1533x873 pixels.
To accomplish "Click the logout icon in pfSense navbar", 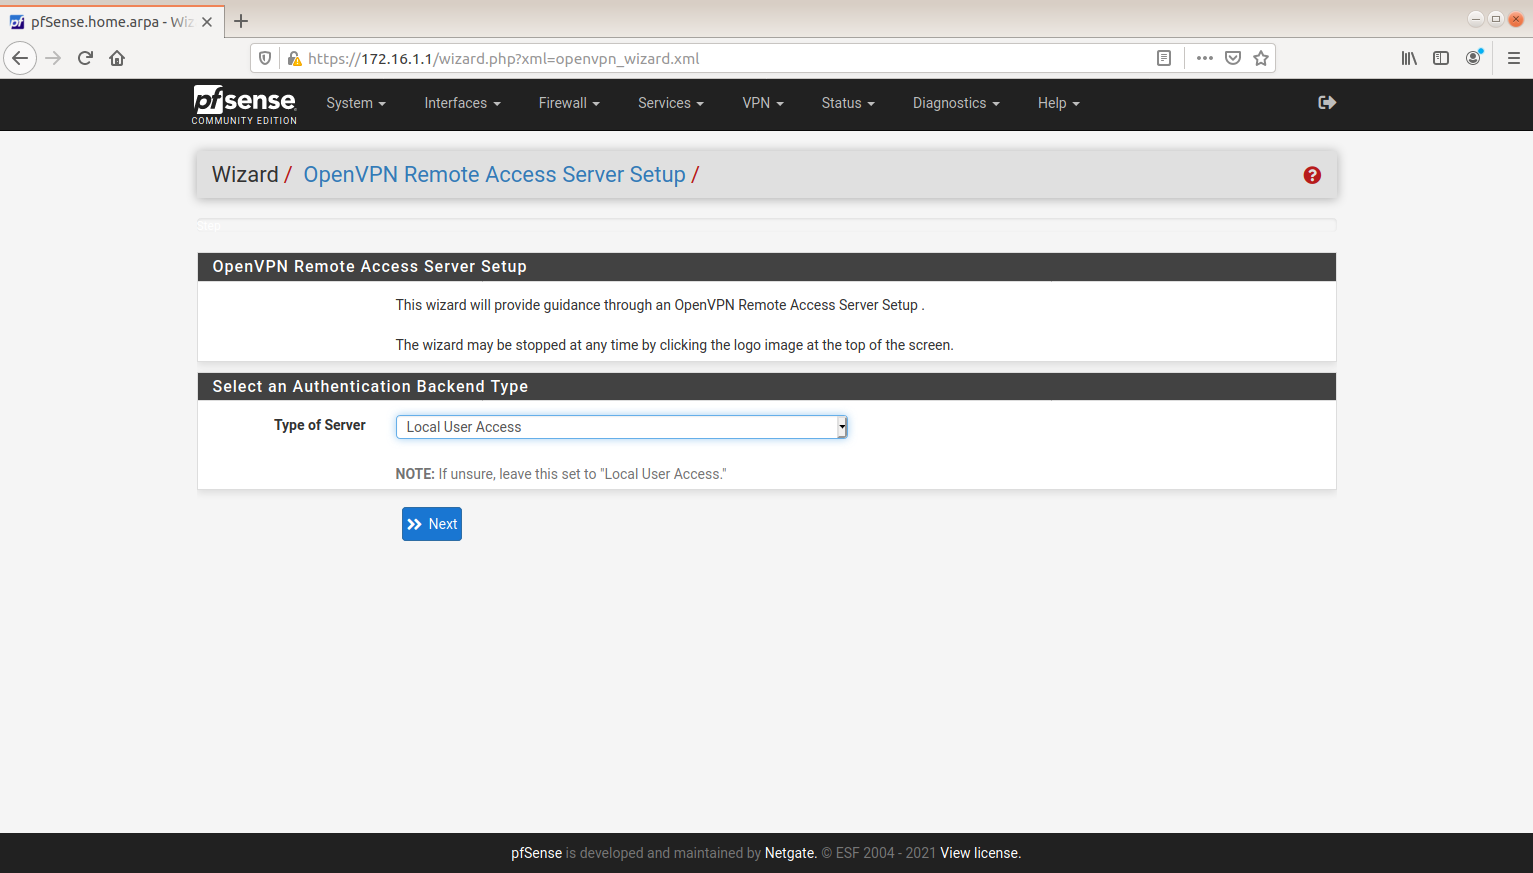I will click(x=1327, y=103).
